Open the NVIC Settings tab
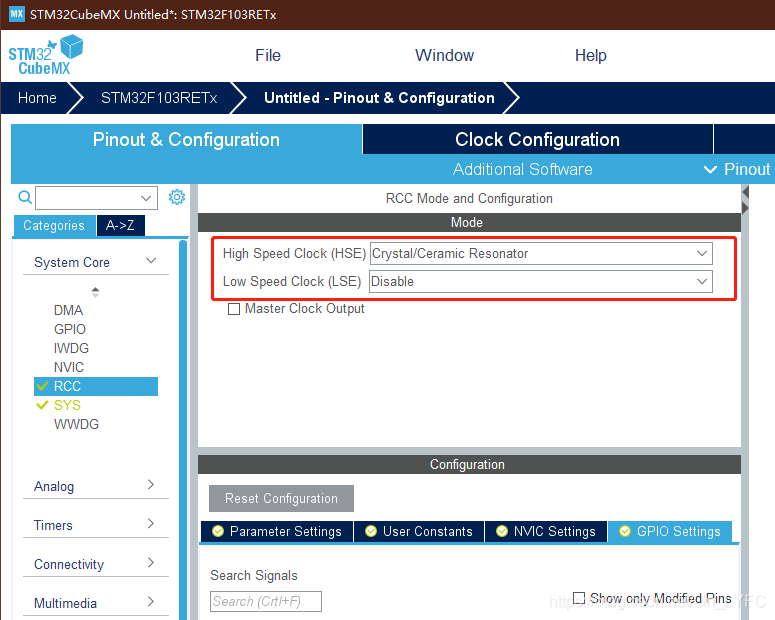775x620 pixels. click(x=546, y=531)
